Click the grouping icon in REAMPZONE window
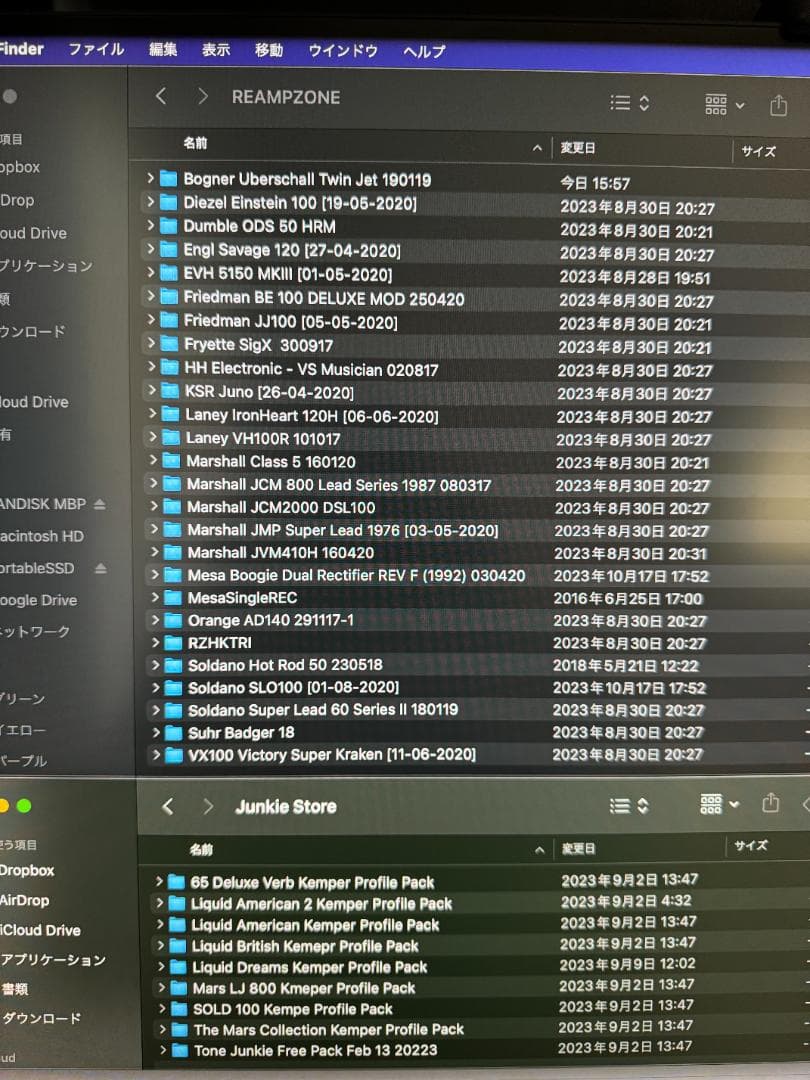The height and width of the screenshot is (1080, 810). click(713, 104)
